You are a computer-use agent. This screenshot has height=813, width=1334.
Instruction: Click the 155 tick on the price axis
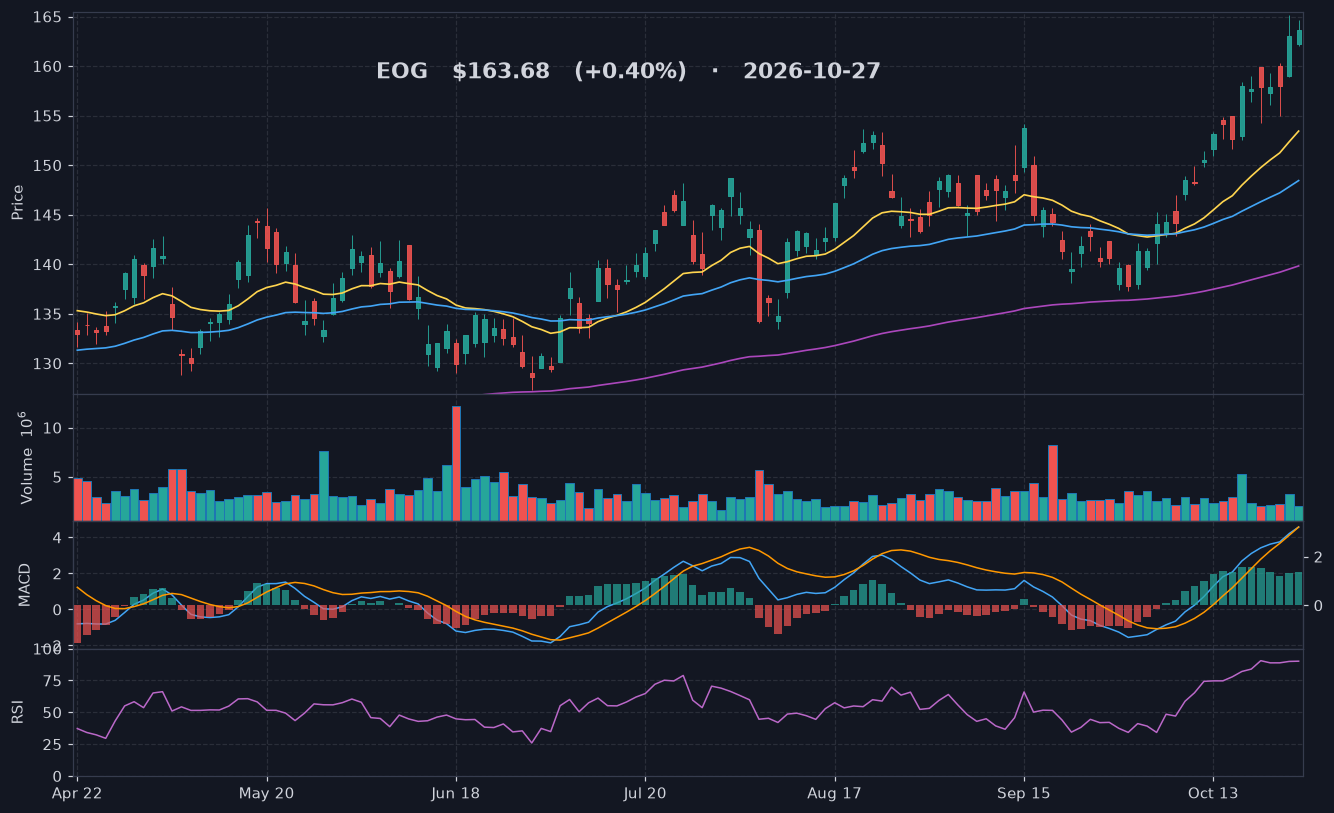[48, 117]
